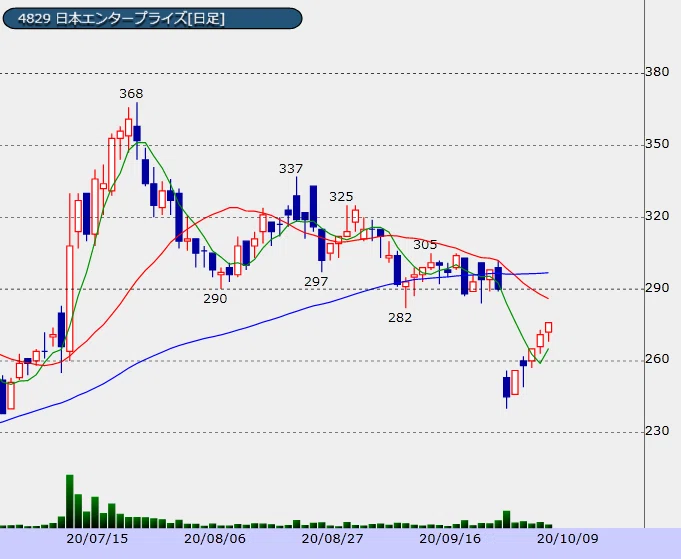Click the 290 y-axis price label
This screenshot has height=559, width=681.
[657, 288]
